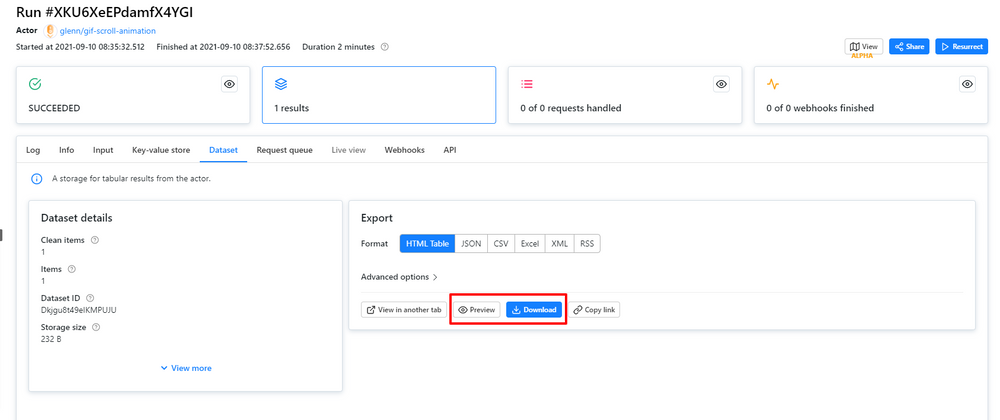1000x420 pixels.
Task: Select the JSON export format
Action: coord(471,244)
